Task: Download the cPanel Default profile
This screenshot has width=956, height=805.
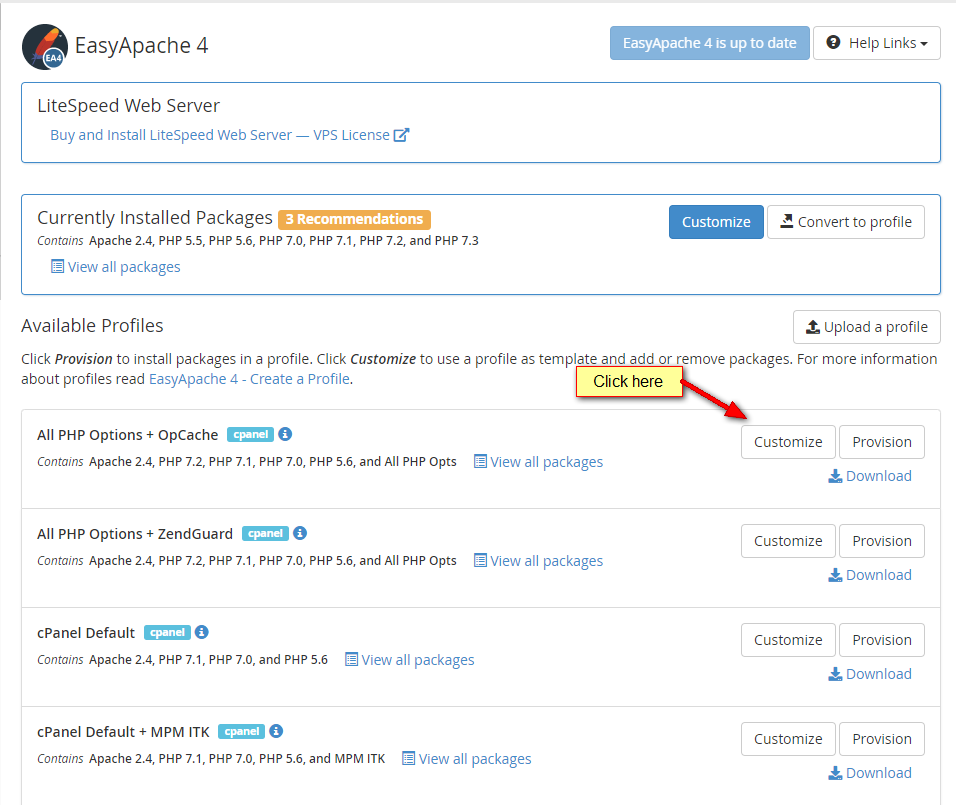Action: pos(870,674)
